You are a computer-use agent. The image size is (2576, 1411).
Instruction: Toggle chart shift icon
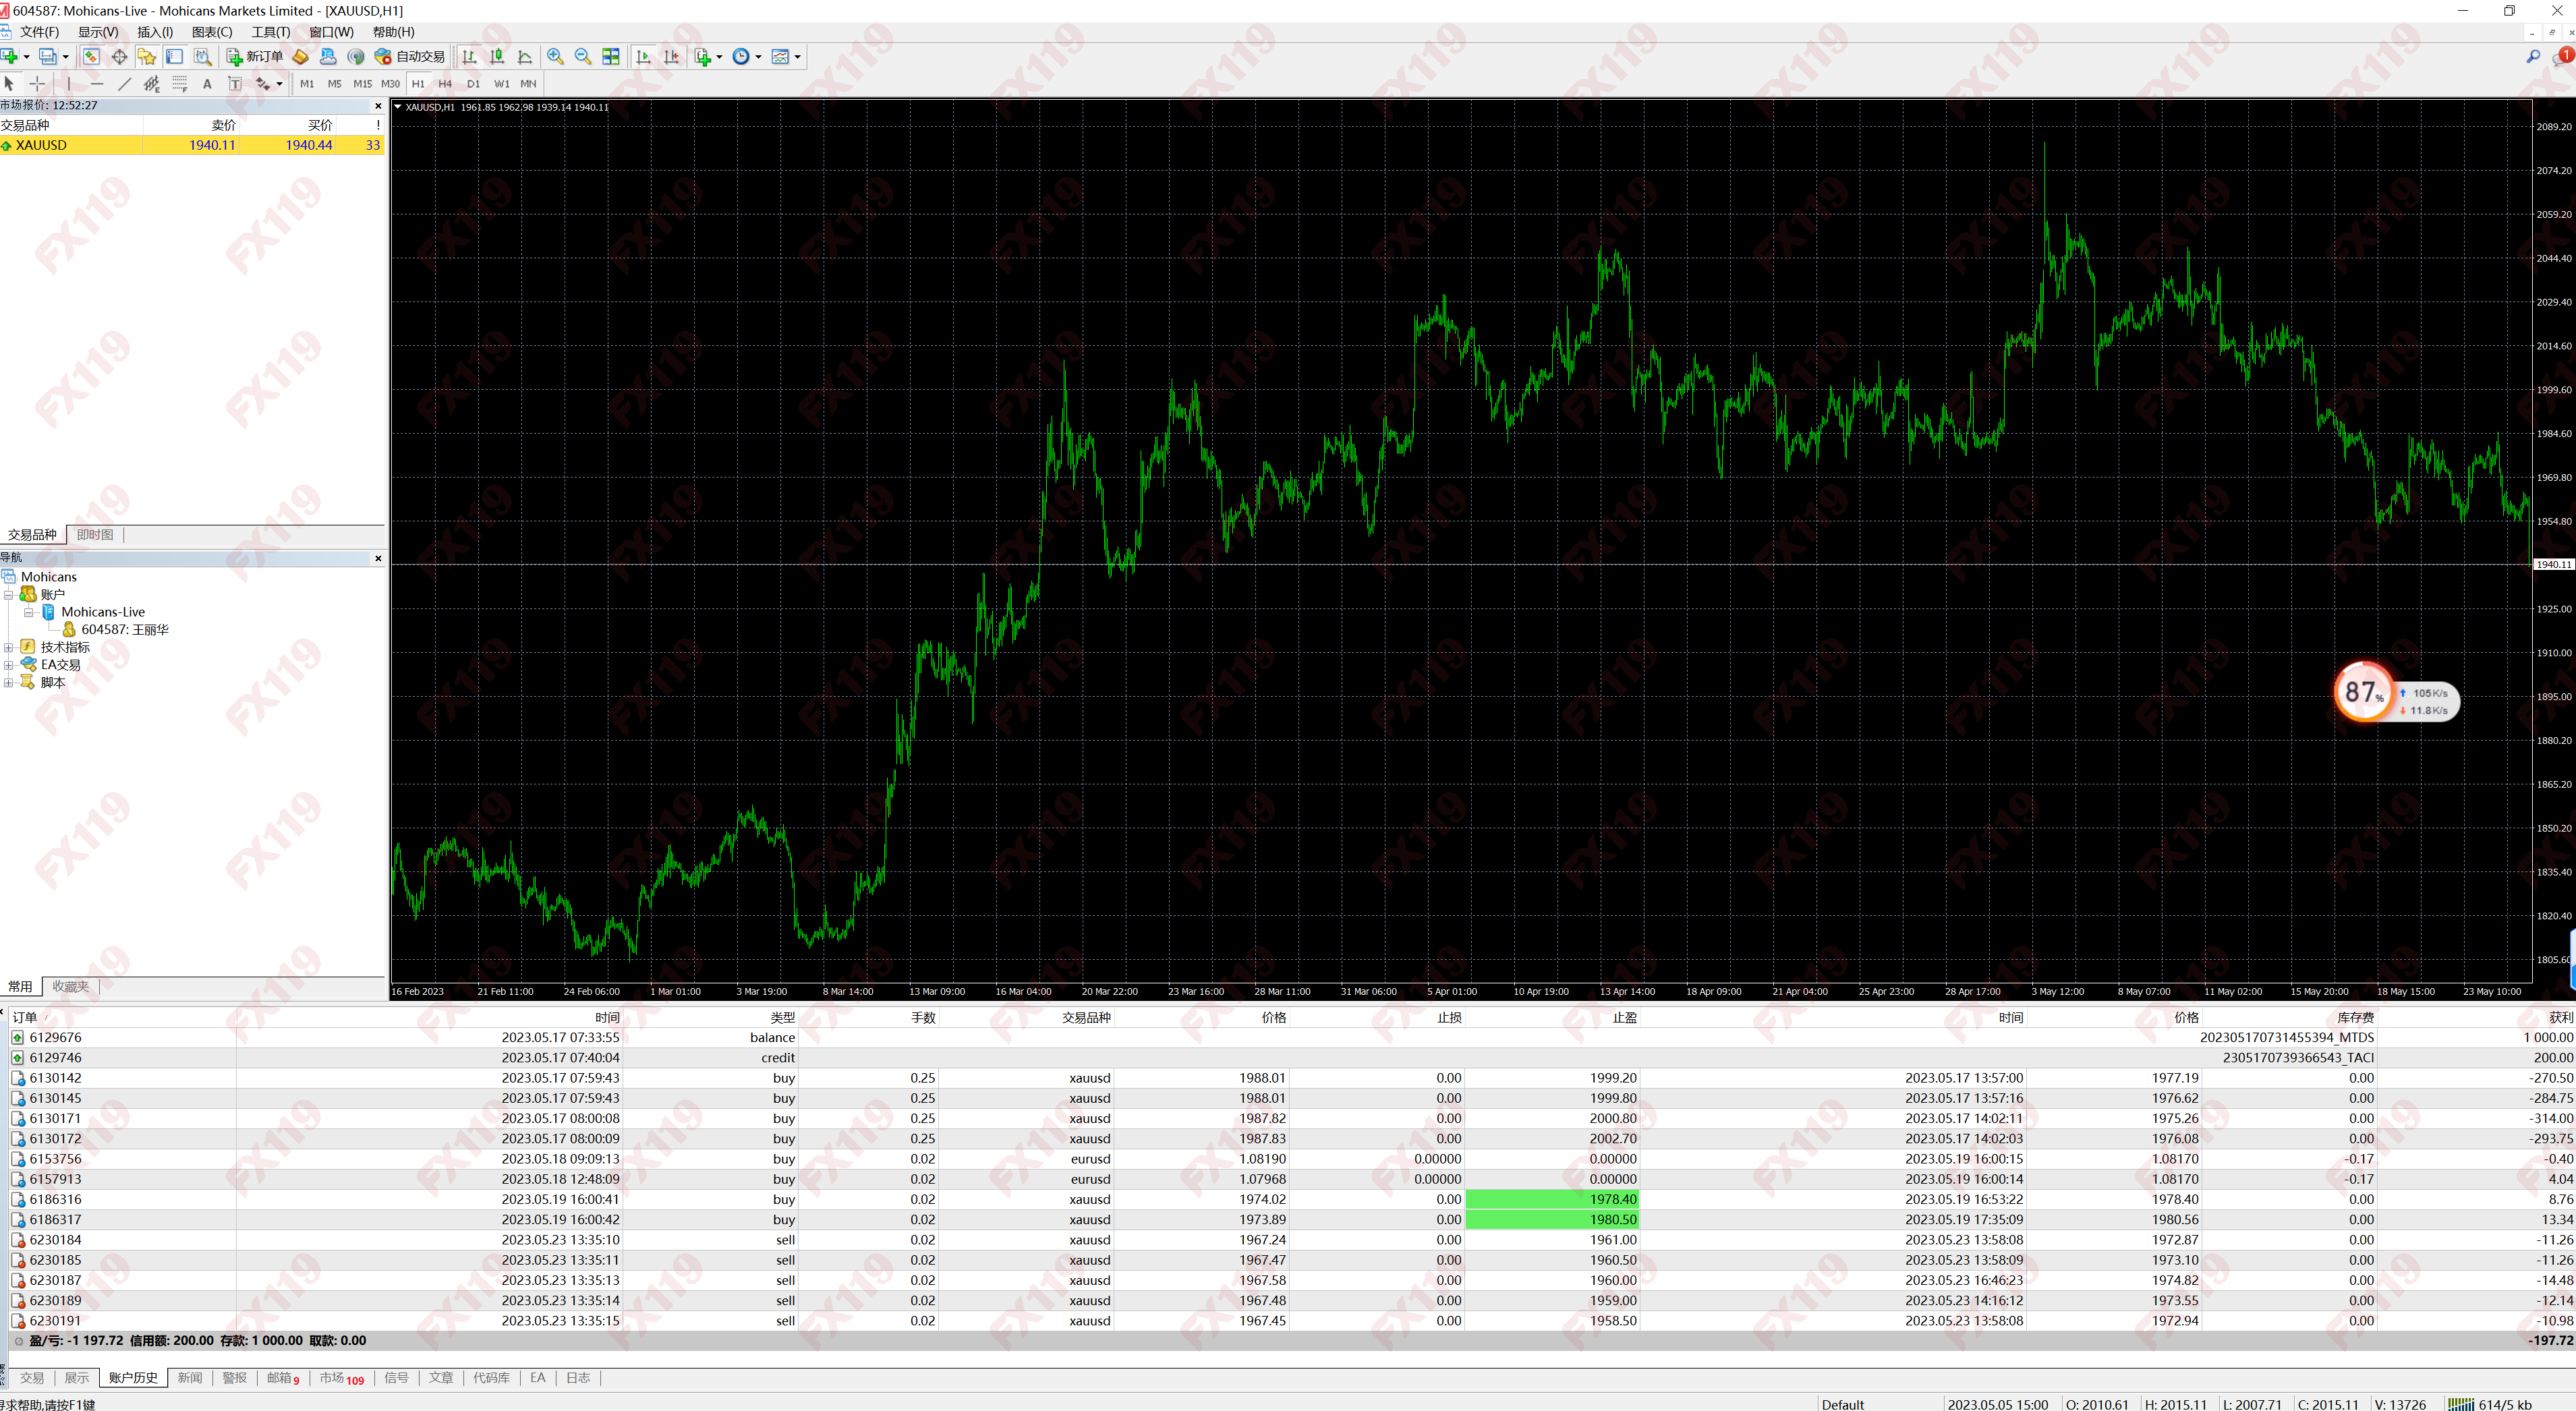(672, 57)
